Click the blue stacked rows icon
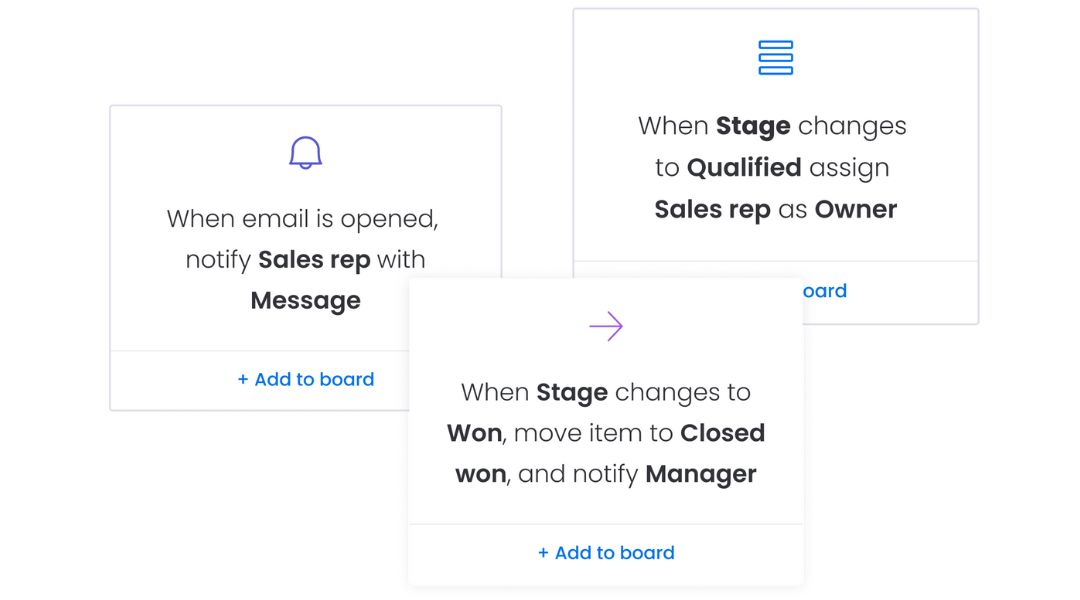1080x600 pixels. coord(775,58)
